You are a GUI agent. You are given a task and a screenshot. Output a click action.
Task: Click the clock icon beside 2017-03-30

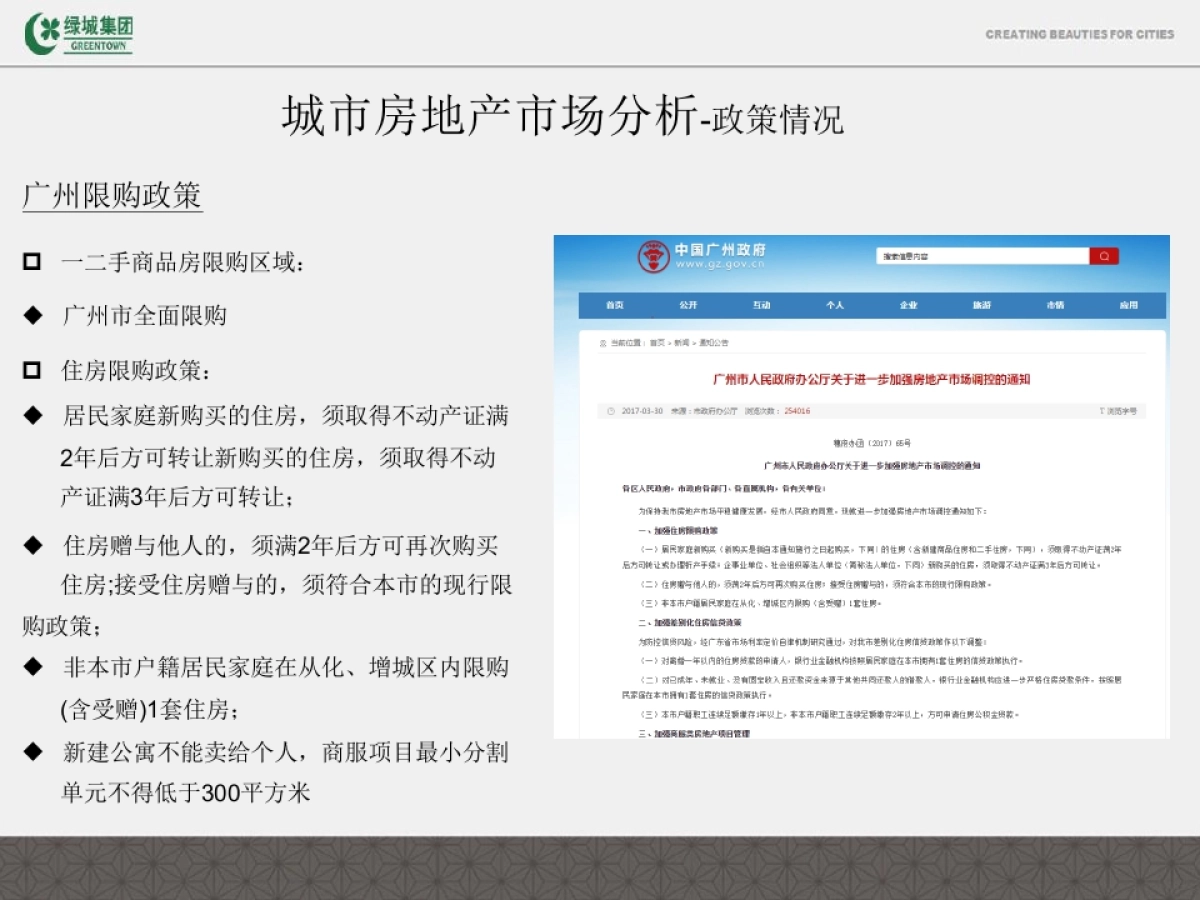(x=610, y=411)
